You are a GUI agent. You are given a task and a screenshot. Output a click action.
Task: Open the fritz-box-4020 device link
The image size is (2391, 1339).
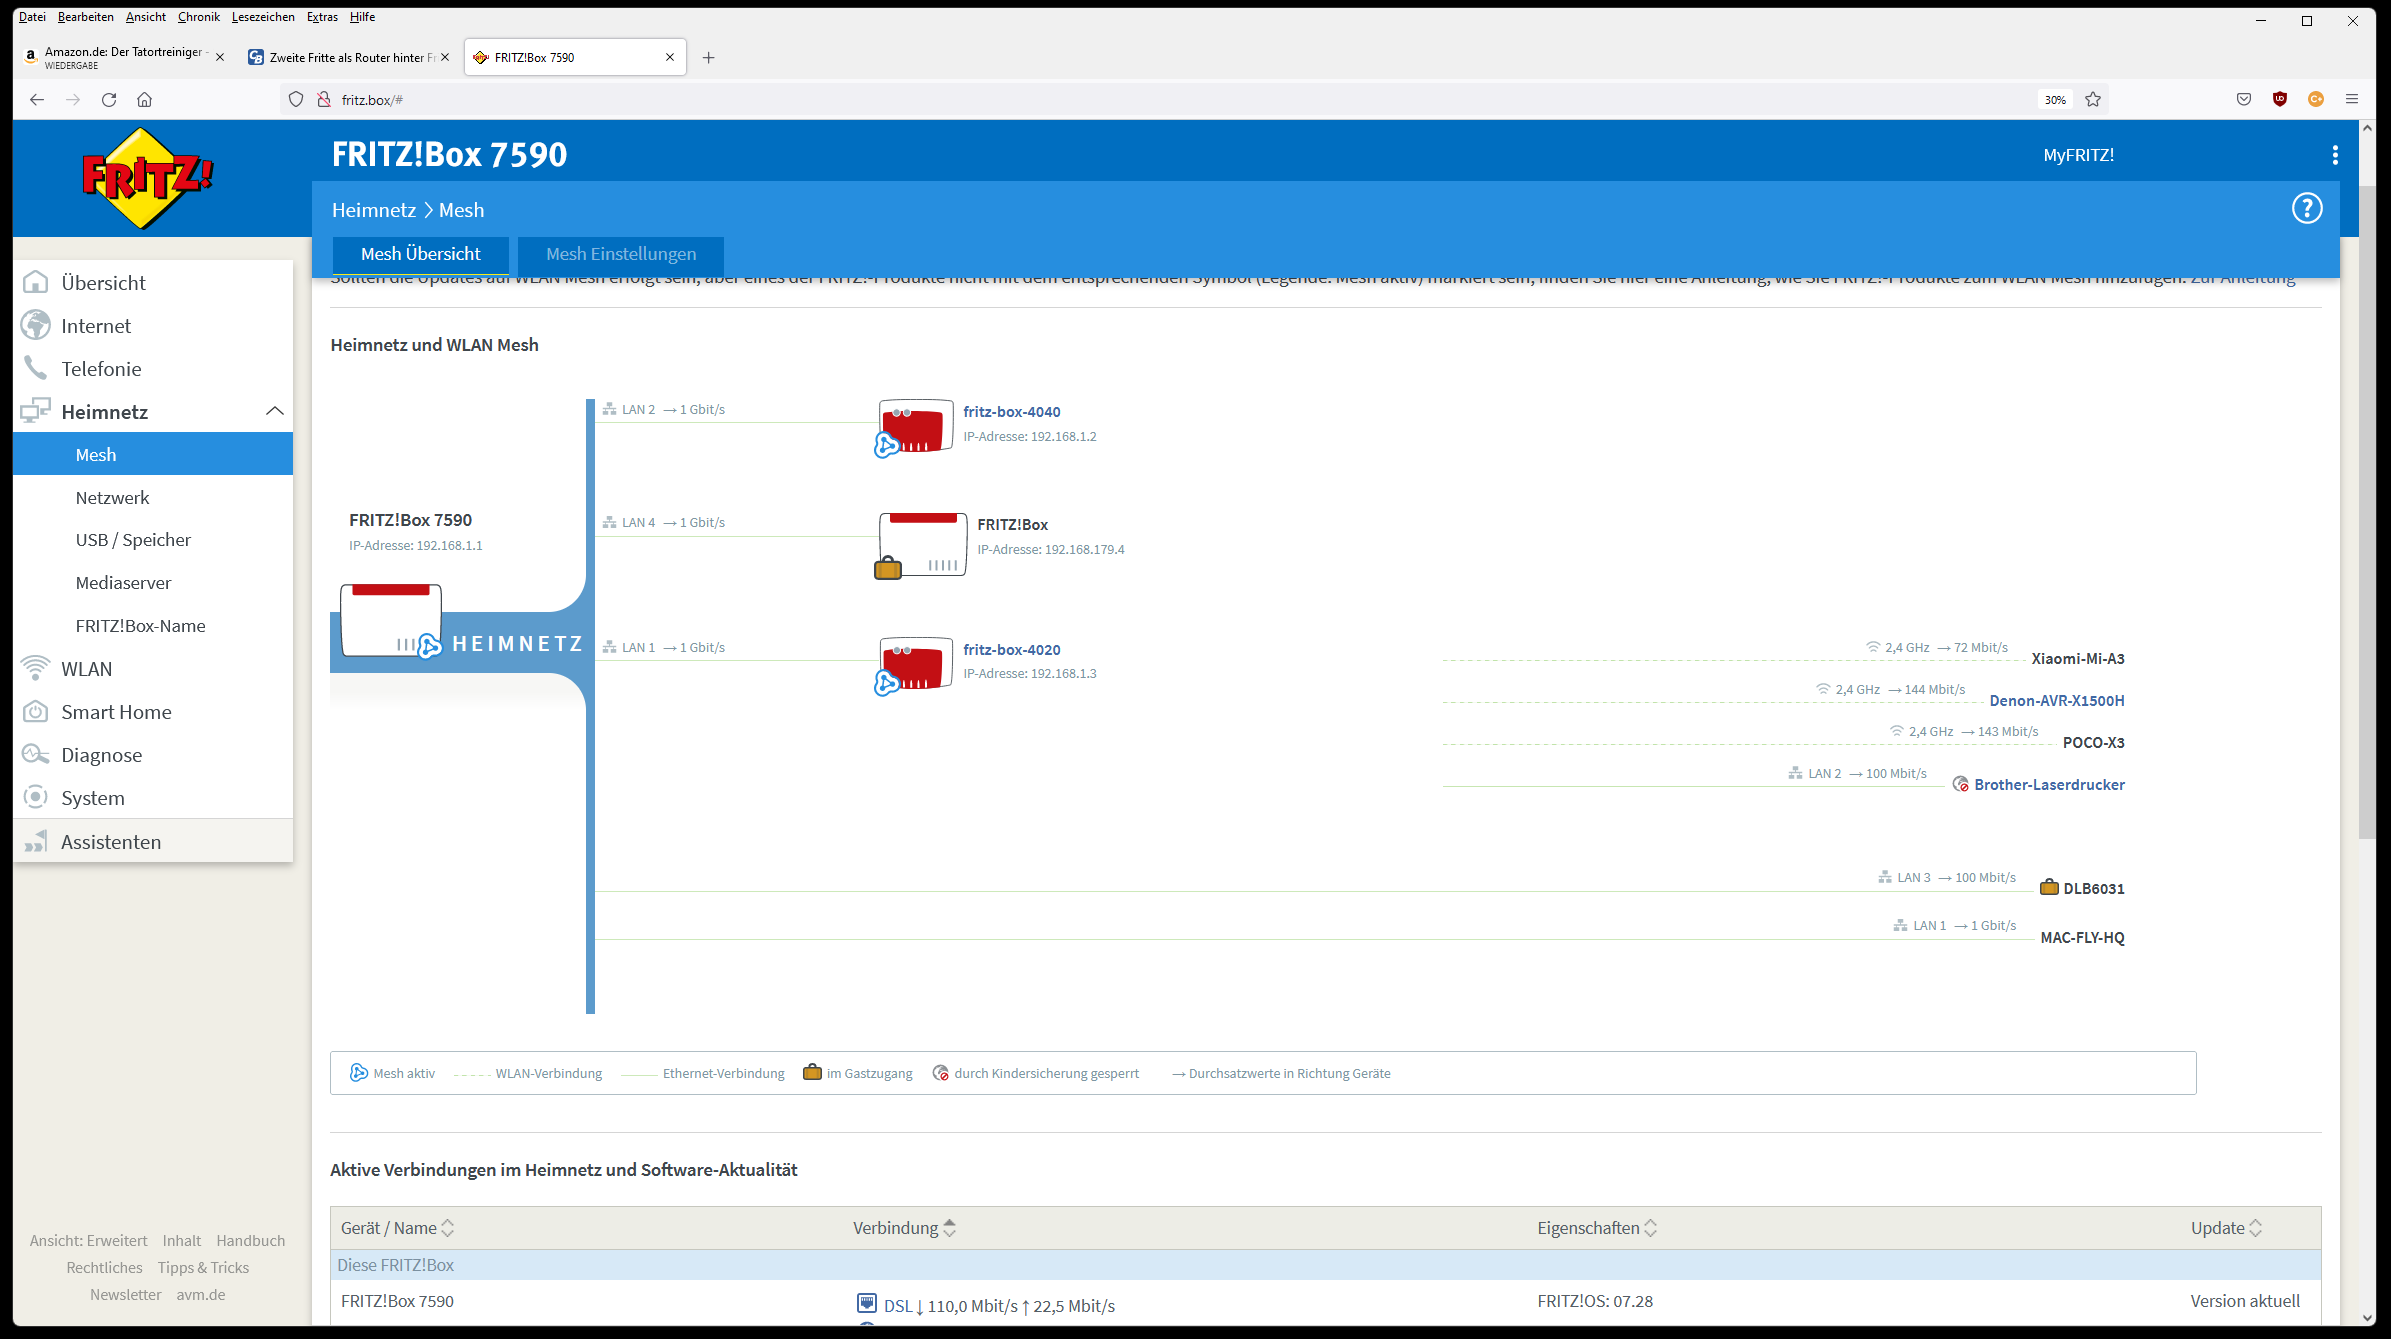pos(1012,650)
